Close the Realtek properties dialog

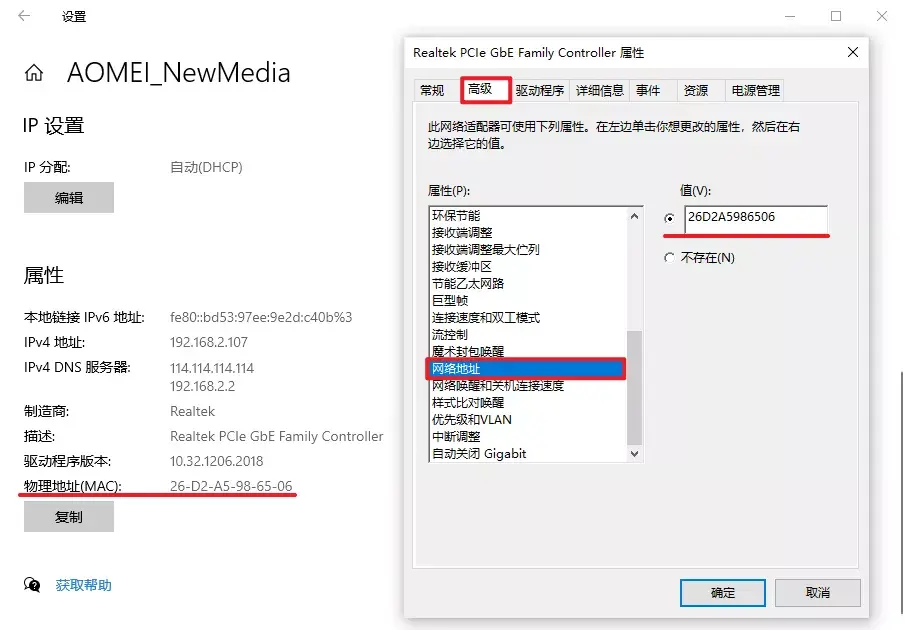(852, 52)
